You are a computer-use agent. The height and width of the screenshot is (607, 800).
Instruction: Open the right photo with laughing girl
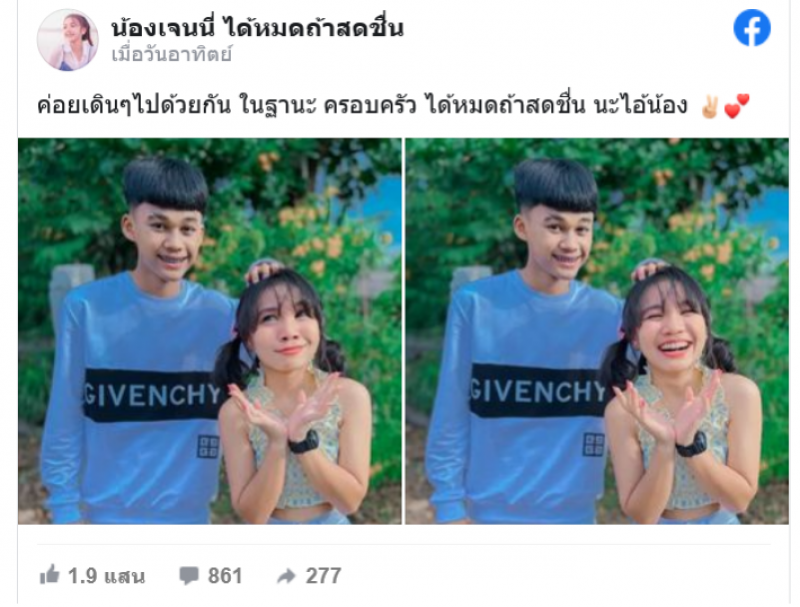tap(597, 331)
